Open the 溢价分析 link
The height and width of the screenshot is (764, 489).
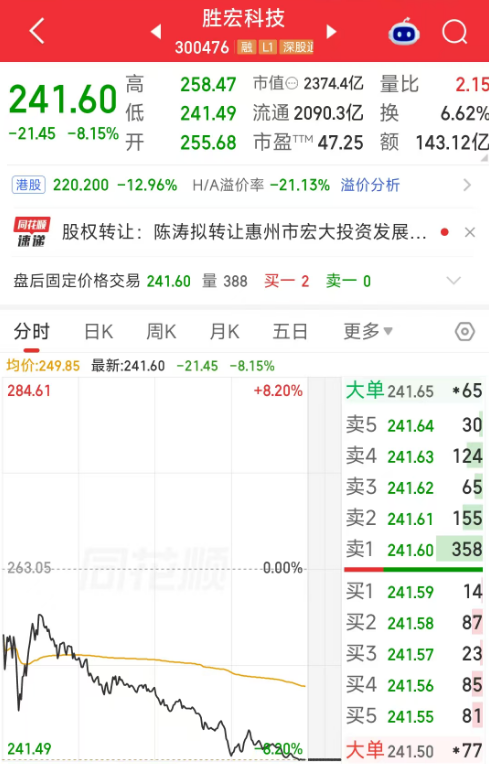pyautogui.click(x=370, y=185)
